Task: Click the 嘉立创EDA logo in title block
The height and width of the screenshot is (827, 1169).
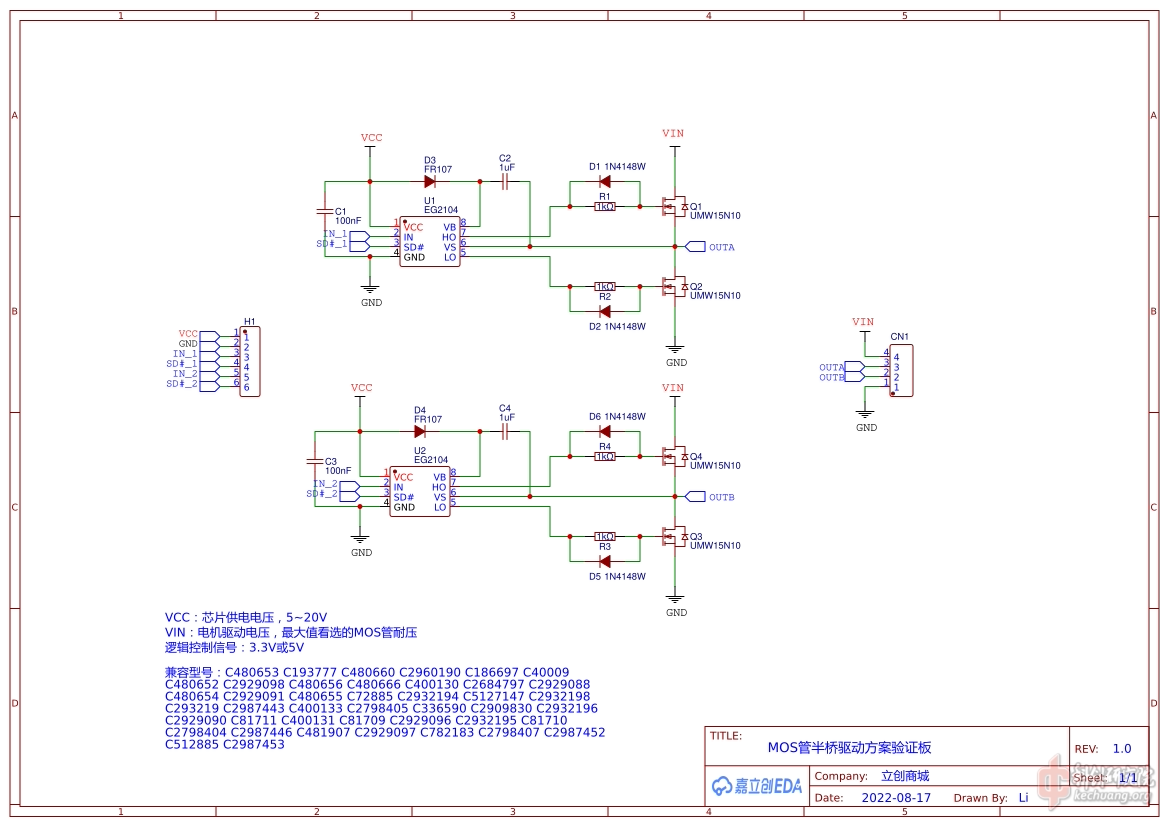Action: point(757,786)
